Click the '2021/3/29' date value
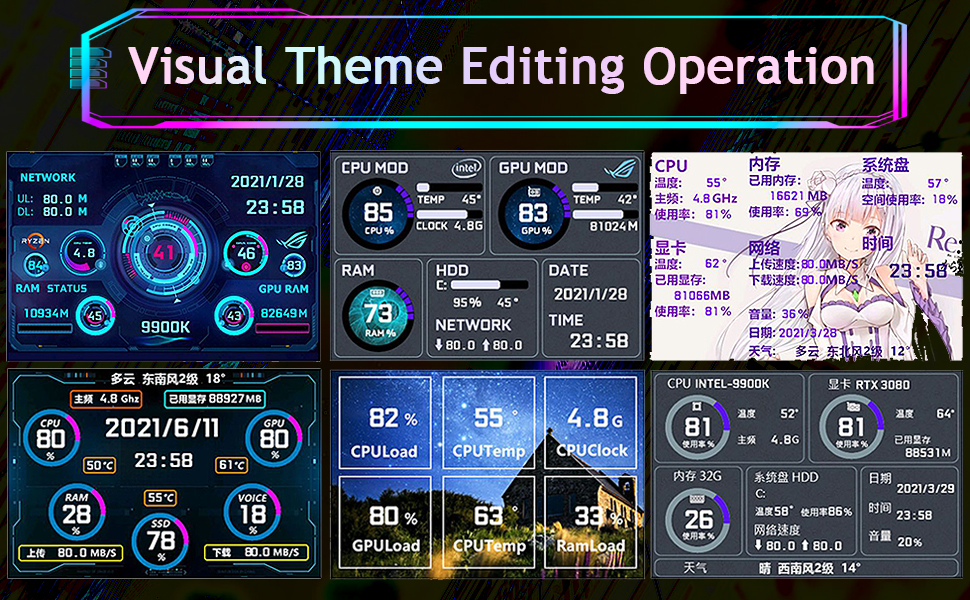 point(925,488)
